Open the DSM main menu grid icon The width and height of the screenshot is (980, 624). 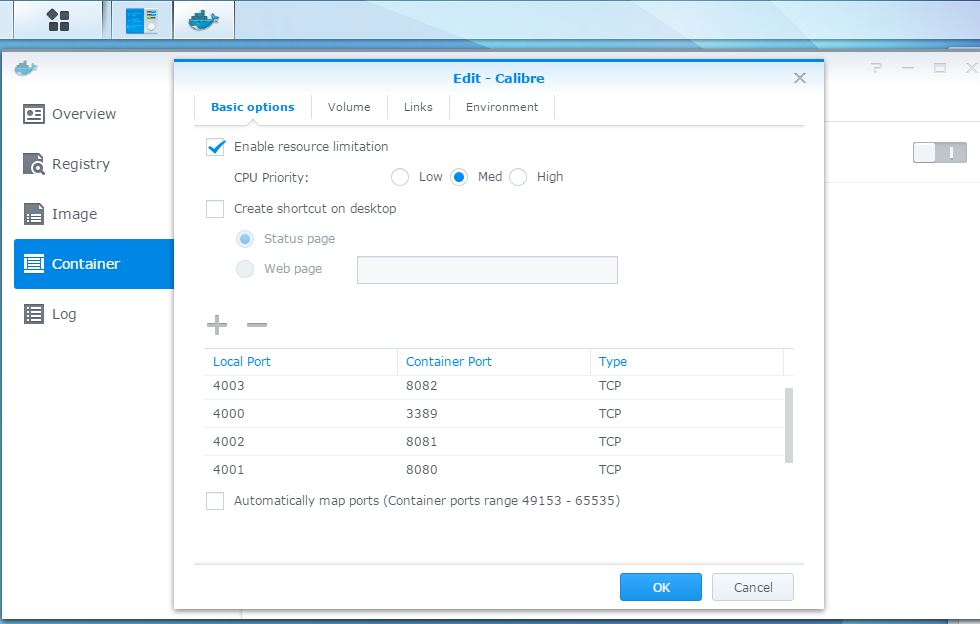coord(58,20)
